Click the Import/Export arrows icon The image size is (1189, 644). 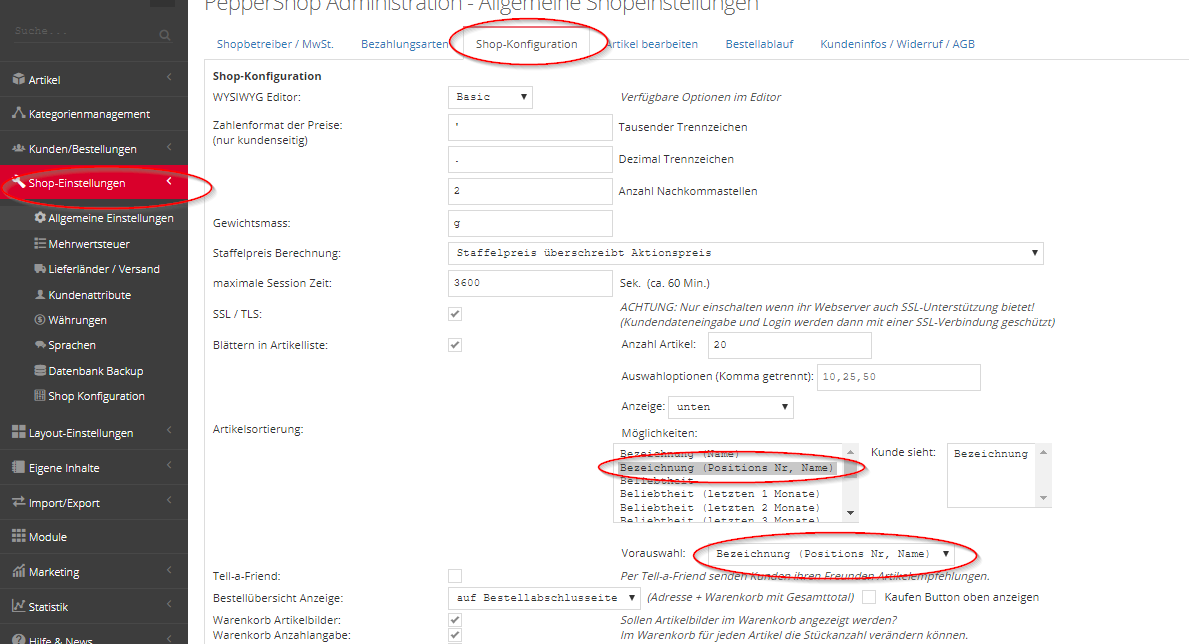(x=19, y=502)
